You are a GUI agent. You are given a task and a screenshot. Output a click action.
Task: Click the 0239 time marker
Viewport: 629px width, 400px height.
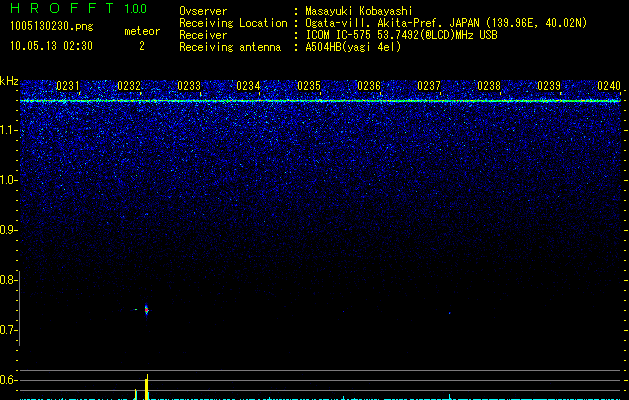549,86
